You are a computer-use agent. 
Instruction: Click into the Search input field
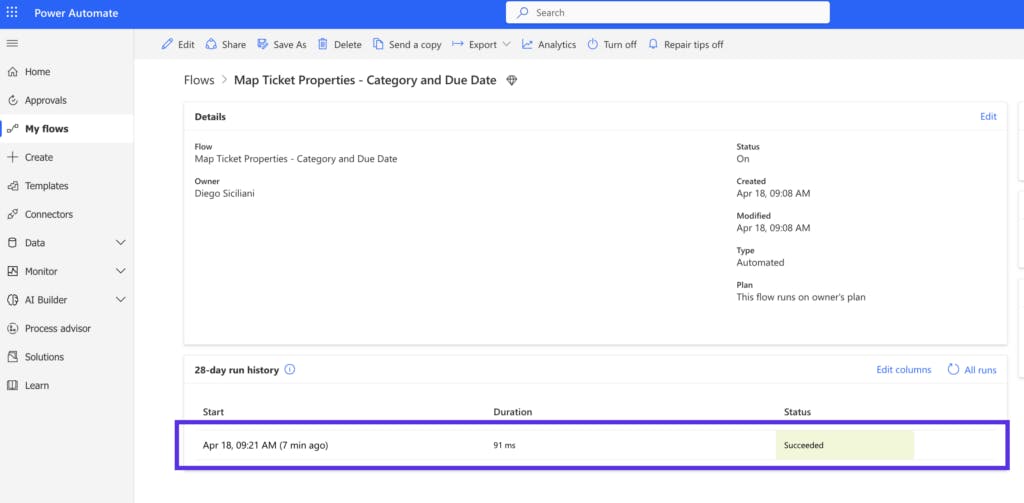point(667,12)
